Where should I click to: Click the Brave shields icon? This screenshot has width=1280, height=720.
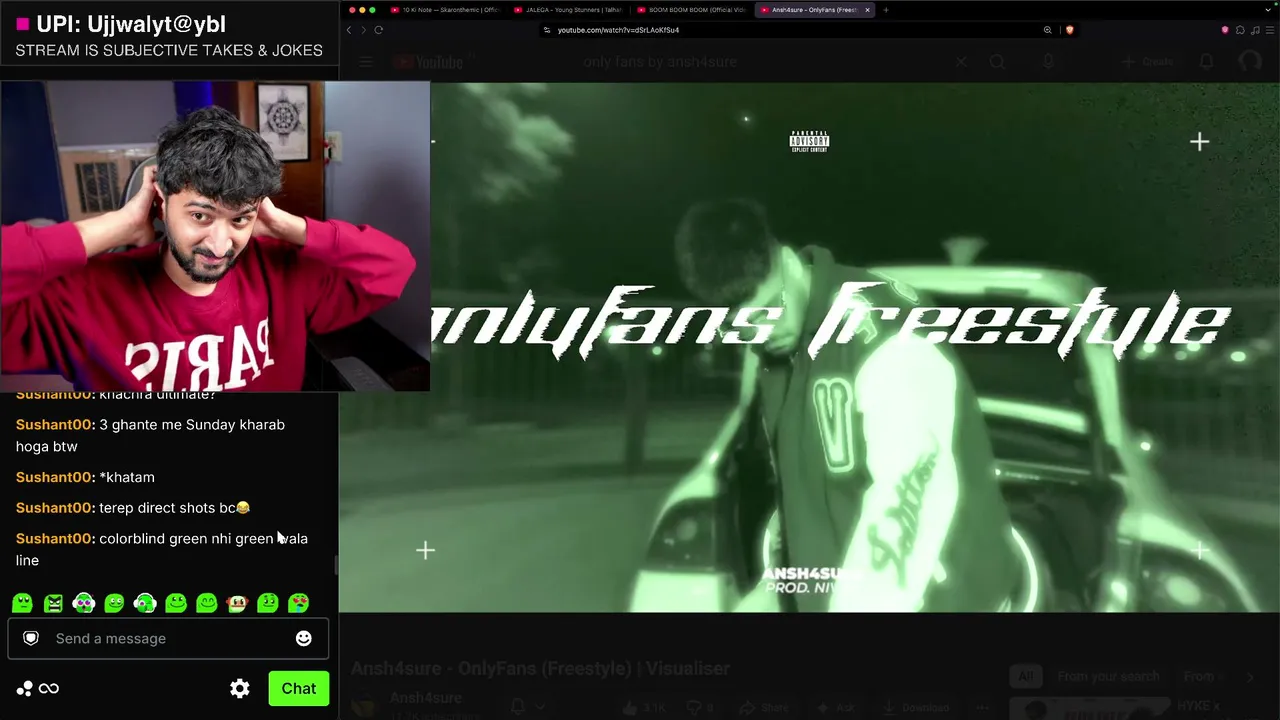pyautogui.click(x=1069, y=30)
